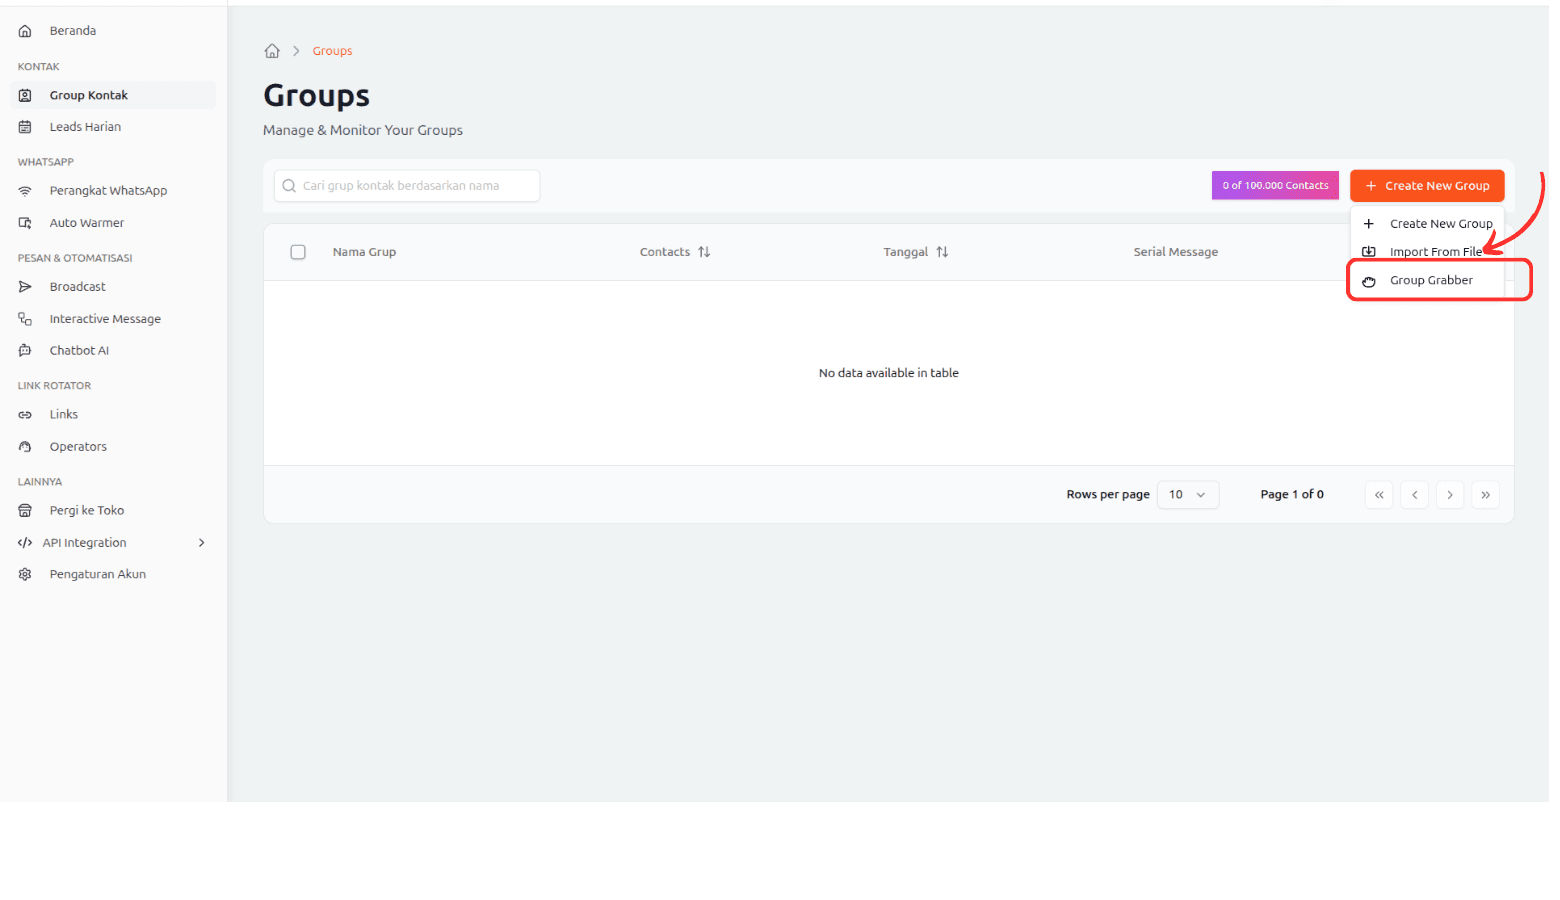Open Pengaturan Akun settings
Screen dimensions: 1560x900
(97, 574)
